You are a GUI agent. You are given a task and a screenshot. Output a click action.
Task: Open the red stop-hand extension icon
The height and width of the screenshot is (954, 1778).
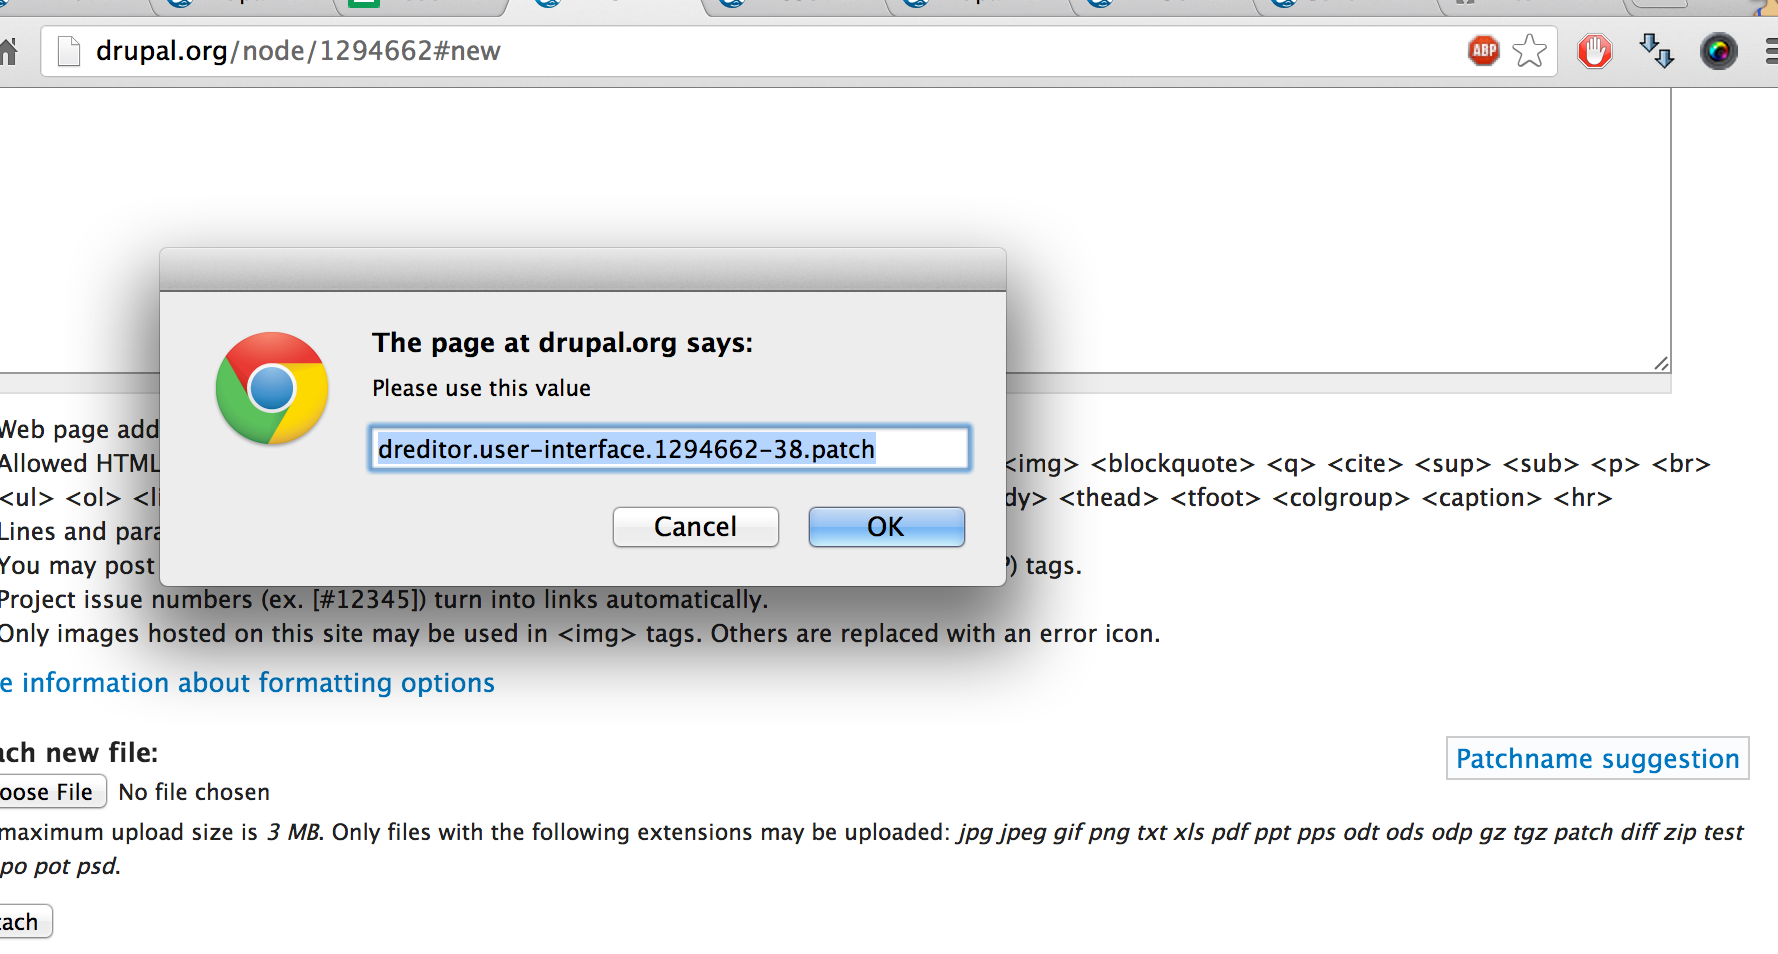pyautogui.click(x=1594, y=51)
